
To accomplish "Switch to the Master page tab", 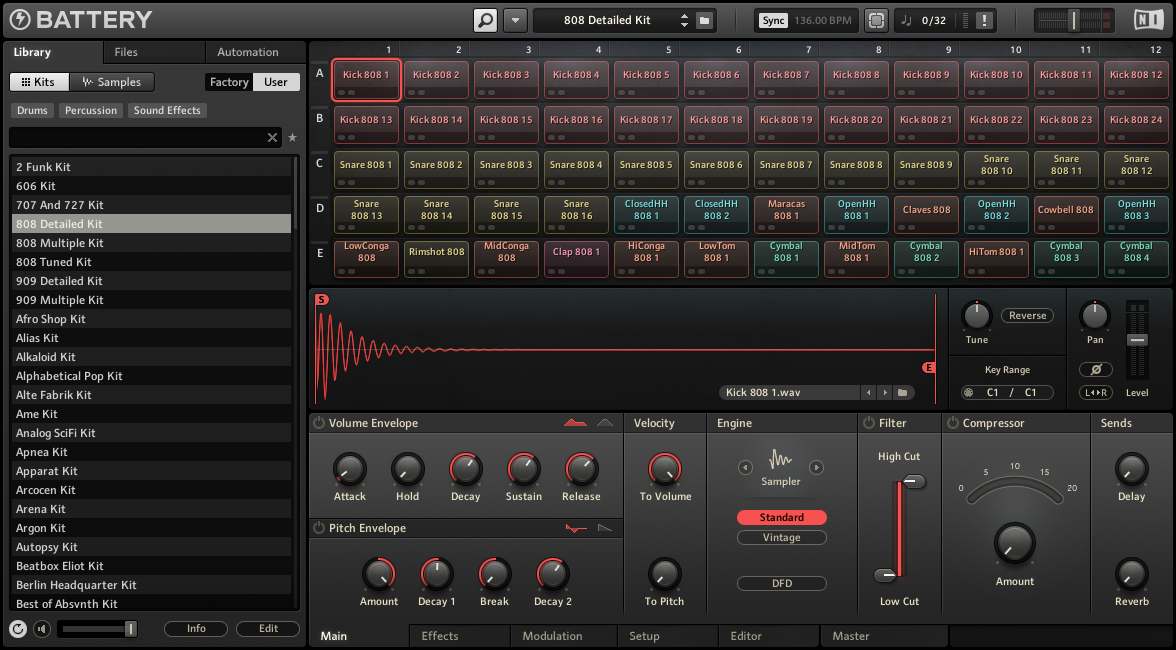I will (x=884, y=636).
